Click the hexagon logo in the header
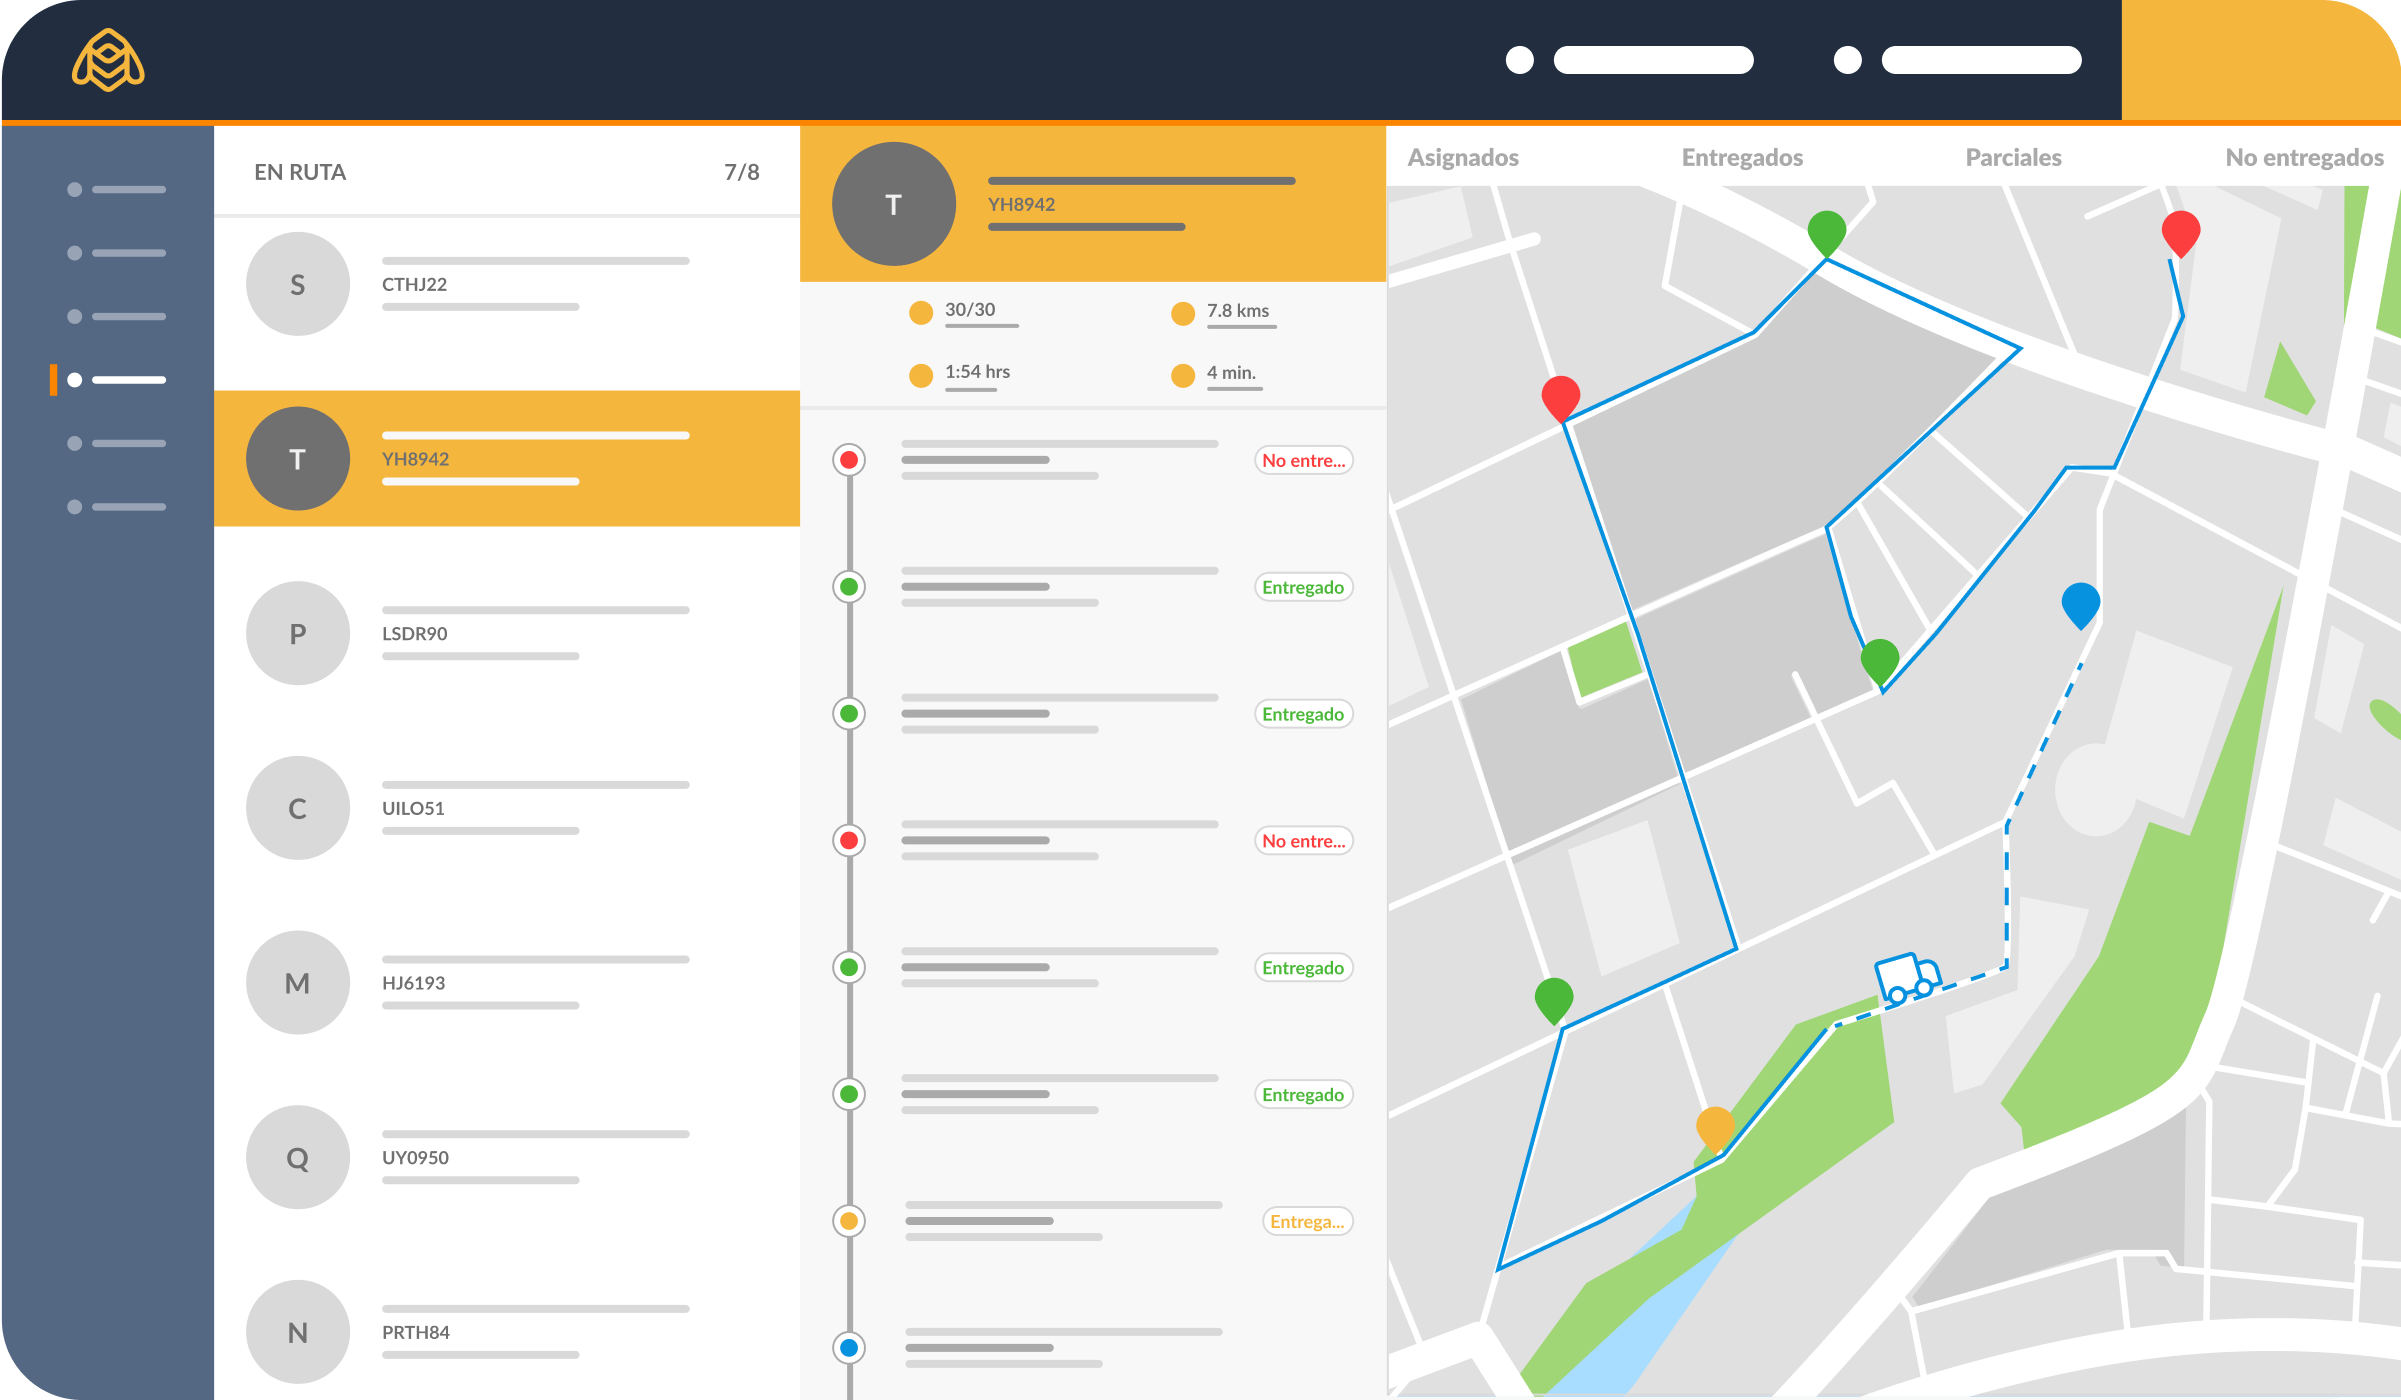The height and width of the screenshot is (1400, 2401). [x=108, y=60]
